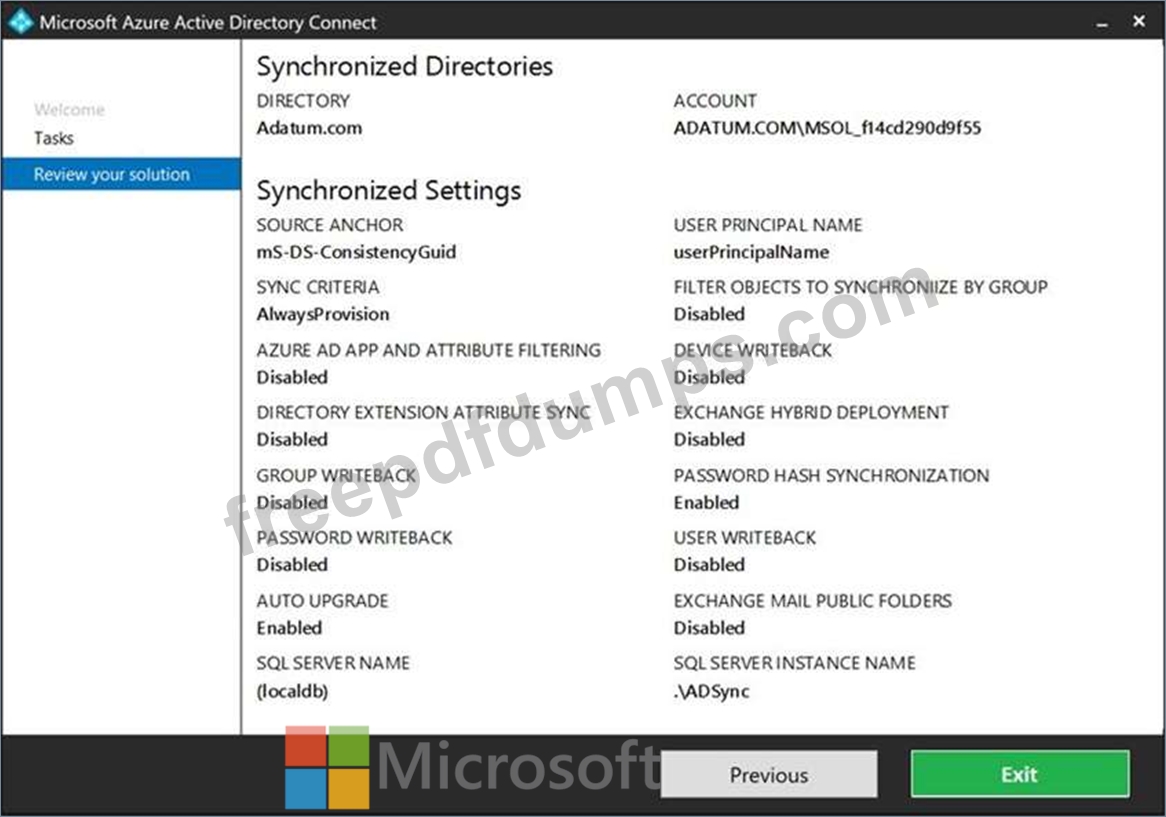Image resolution: width=1166 pixels, height=817 pixels.
Task: Minimize the Azure AD Connect window
Action: tap(1102, 23)
